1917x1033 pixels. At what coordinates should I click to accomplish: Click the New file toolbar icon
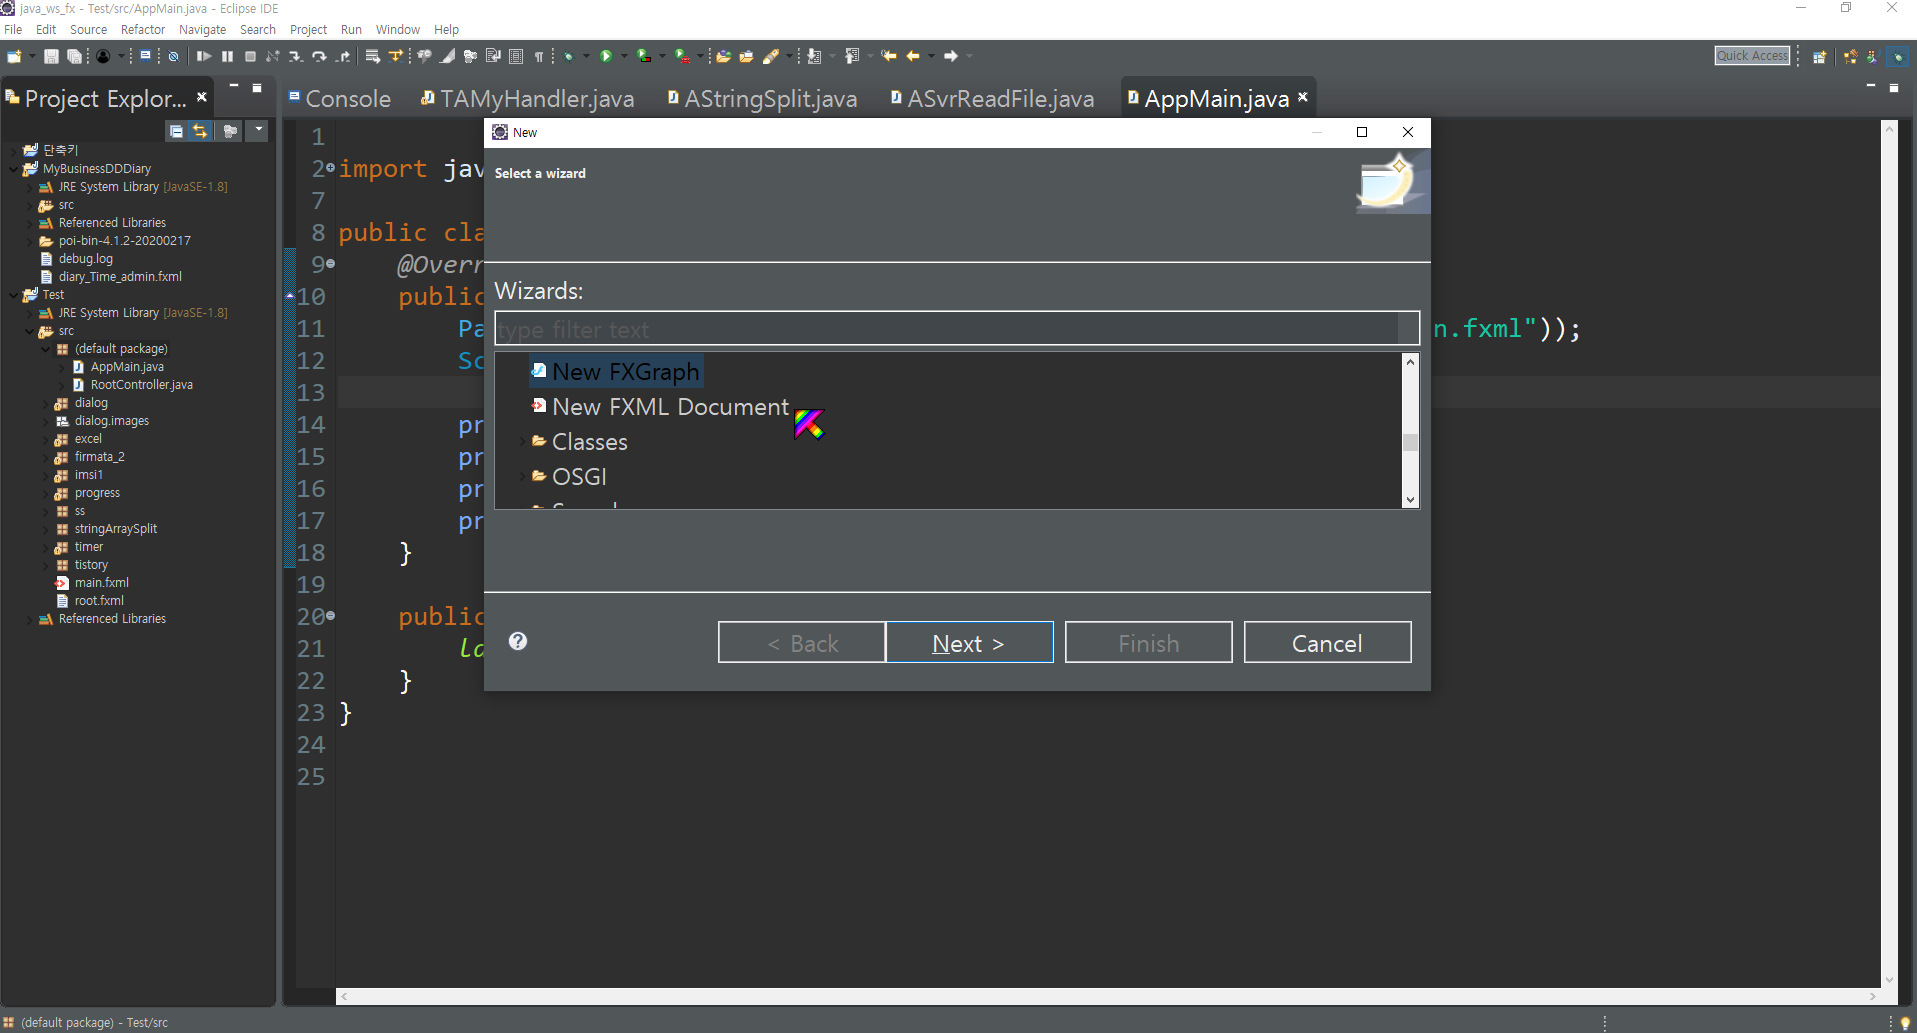14,57
